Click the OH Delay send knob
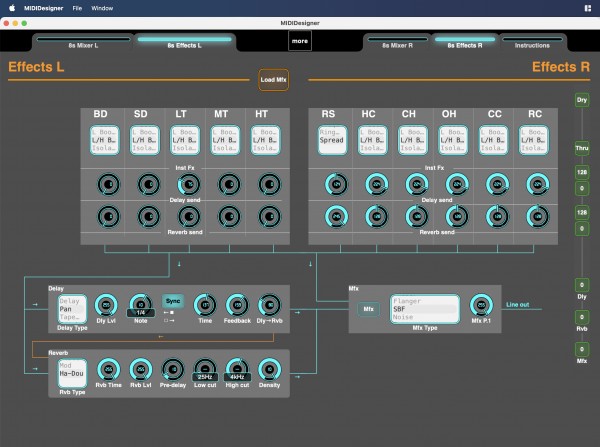 457,184
